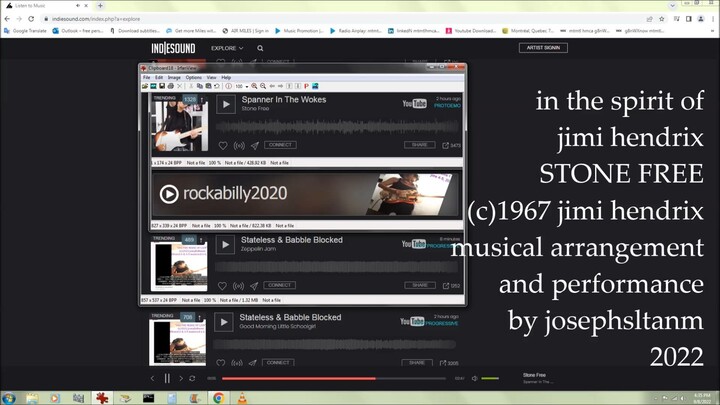Click the Zoom Out magnifier in IrfanView

click(263, 86)
